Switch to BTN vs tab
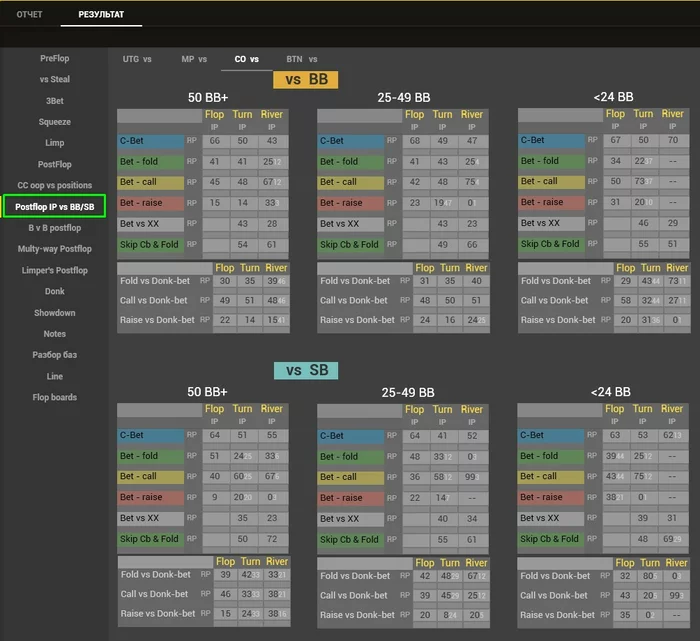 [x=302, y=59]
